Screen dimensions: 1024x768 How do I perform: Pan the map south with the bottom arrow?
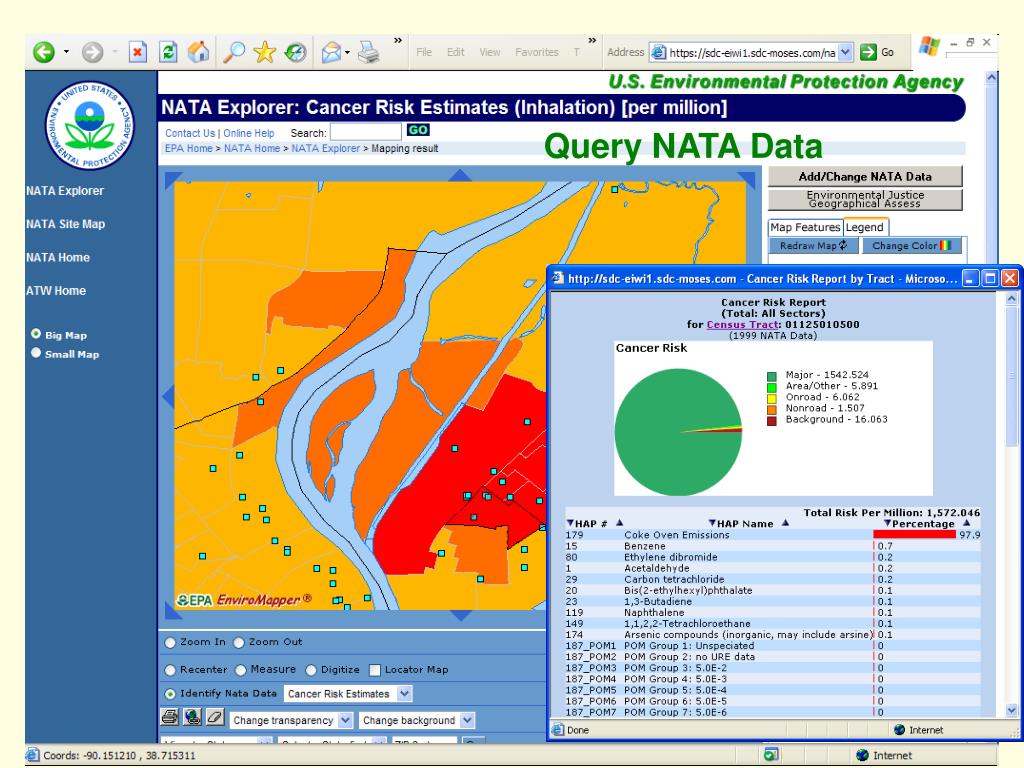click(460, 615)
